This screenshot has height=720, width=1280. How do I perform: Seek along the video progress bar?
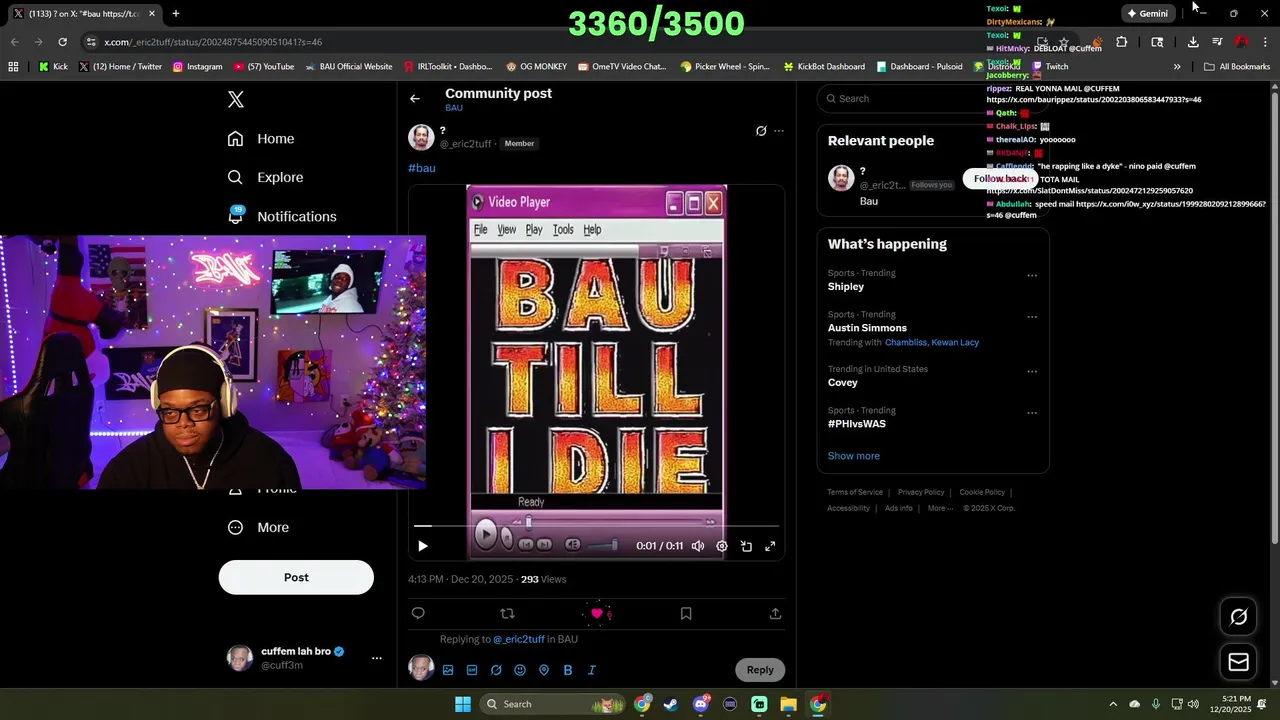(596, 525)
